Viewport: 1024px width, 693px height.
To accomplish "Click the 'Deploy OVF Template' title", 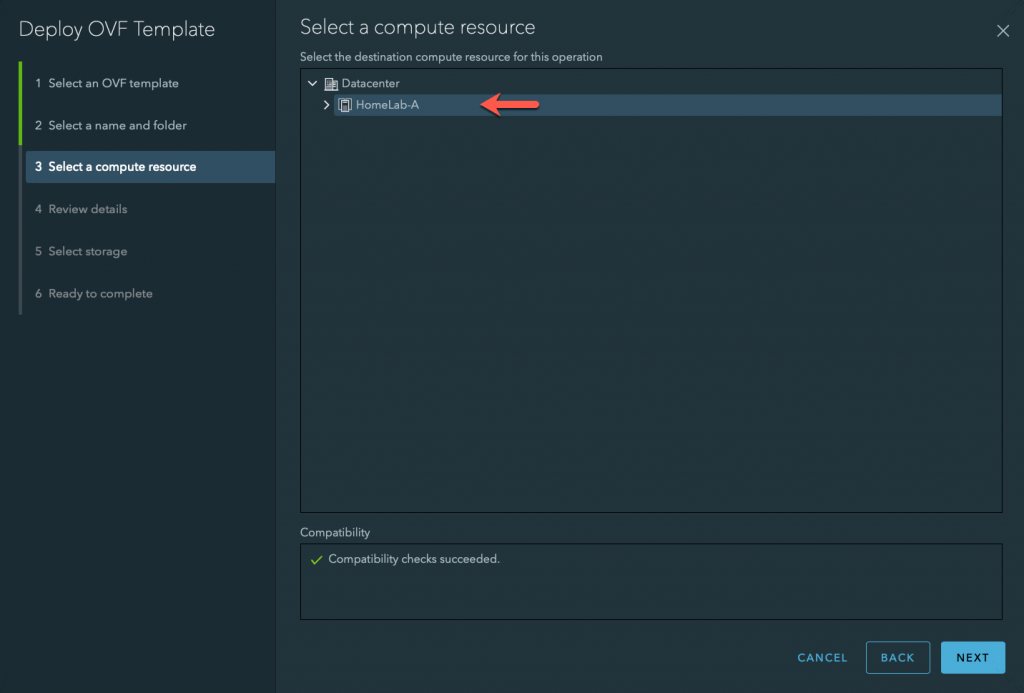I will coord(117,29).
